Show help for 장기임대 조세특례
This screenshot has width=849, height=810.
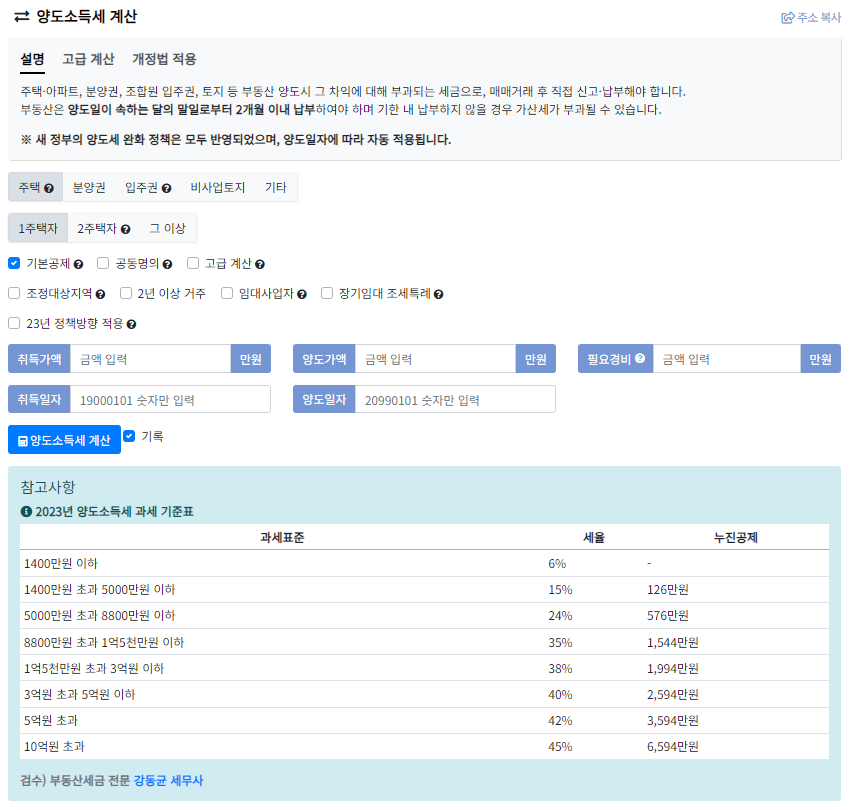click(x=439, y=295)
